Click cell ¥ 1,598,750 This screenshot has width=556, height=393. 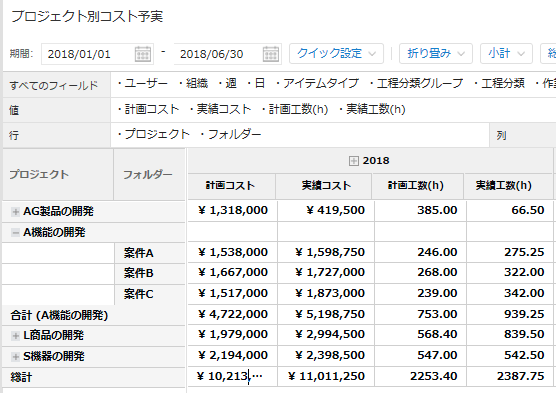pos(326,252)
